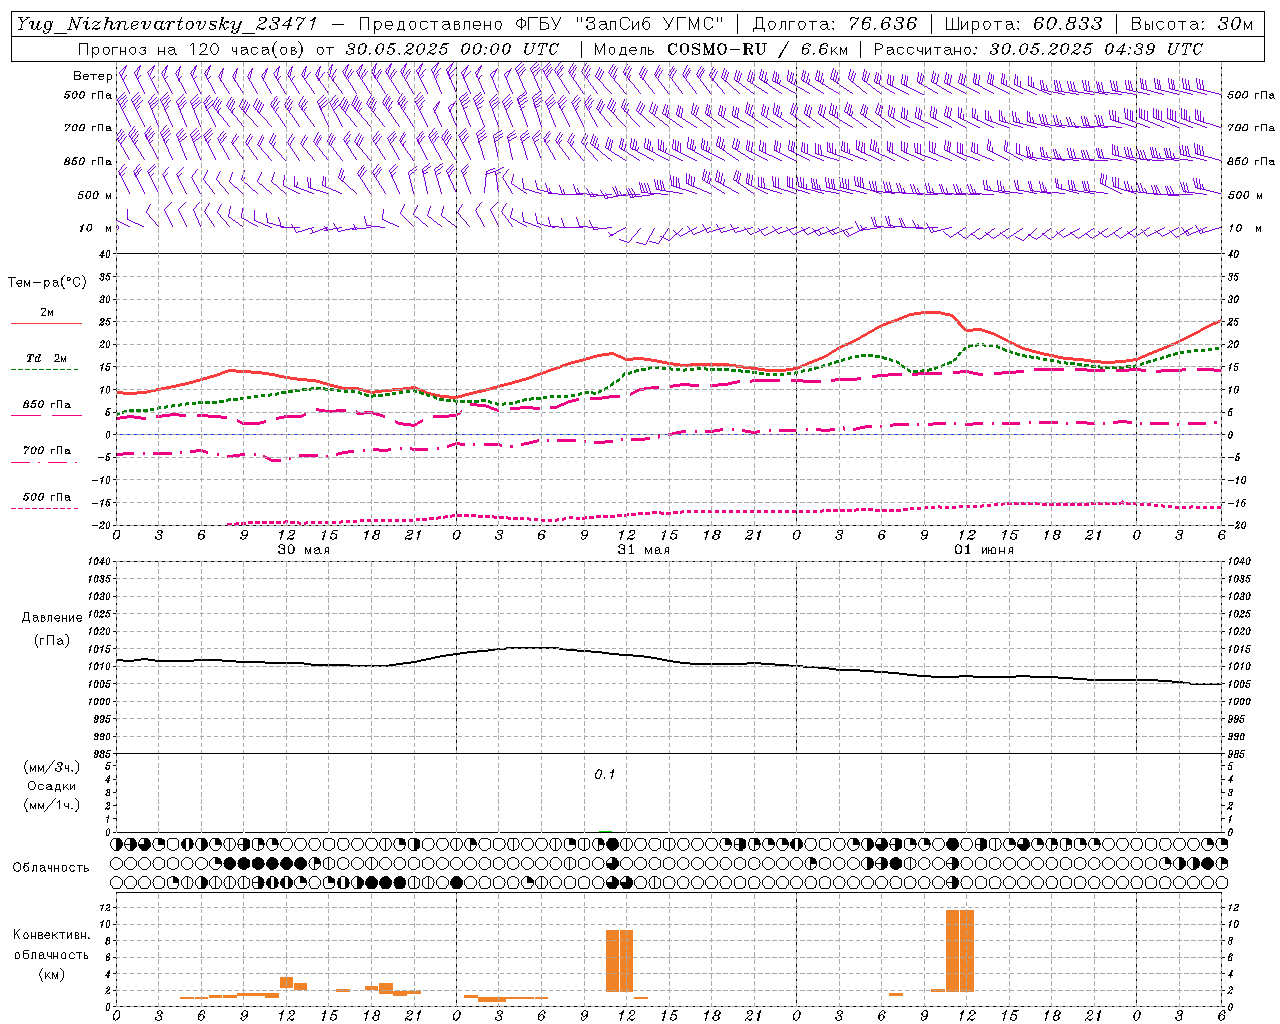The image size is (1280, 1024).
Task: Click the "Ветер" wind panel label
Action: (93, 76)
